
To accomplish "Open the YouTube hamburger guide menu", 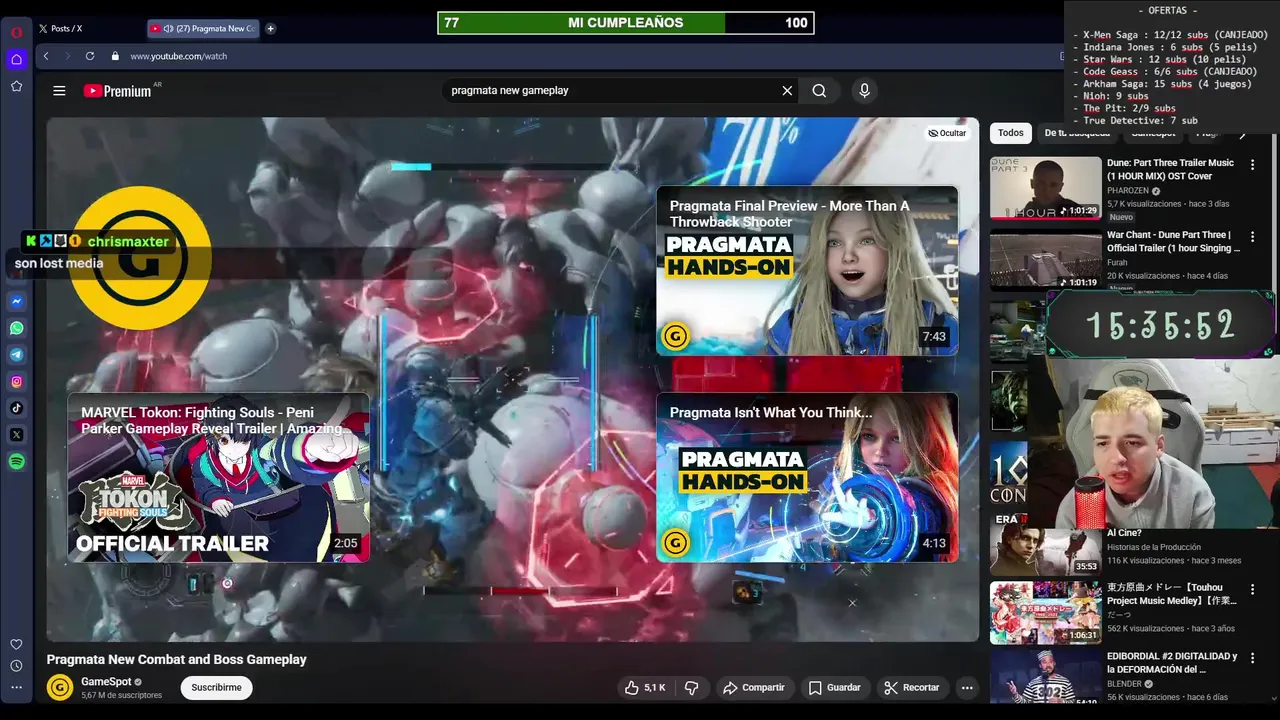I will click(x=59, y=90).
